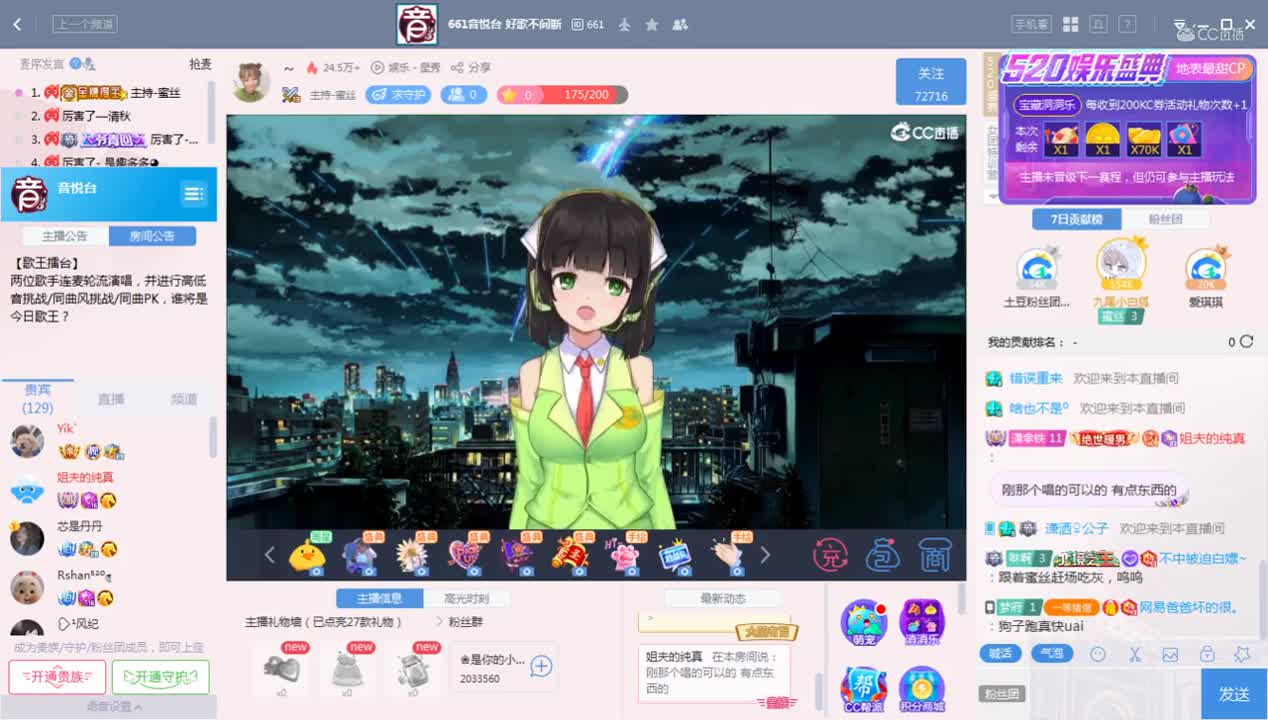Open the 消消乐 game icon
Screen dimensions: 1268x720
[x=922, y=623]
